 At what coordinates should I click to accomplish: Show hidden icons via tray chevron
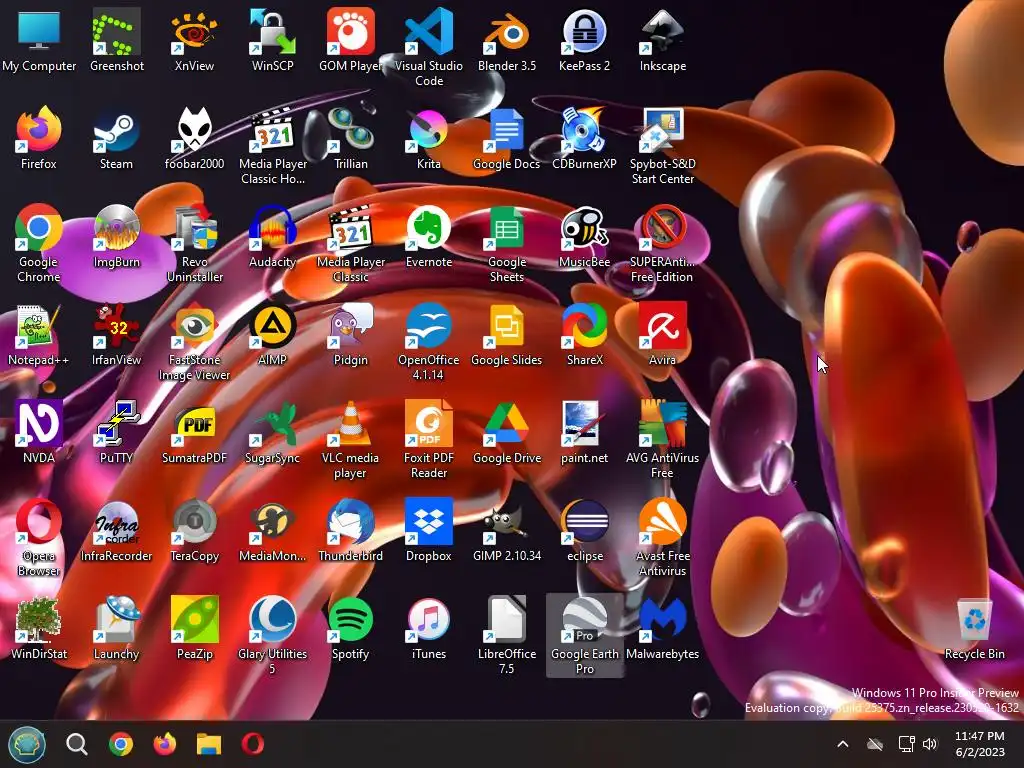pyautogui.click(x=842, y=744)
